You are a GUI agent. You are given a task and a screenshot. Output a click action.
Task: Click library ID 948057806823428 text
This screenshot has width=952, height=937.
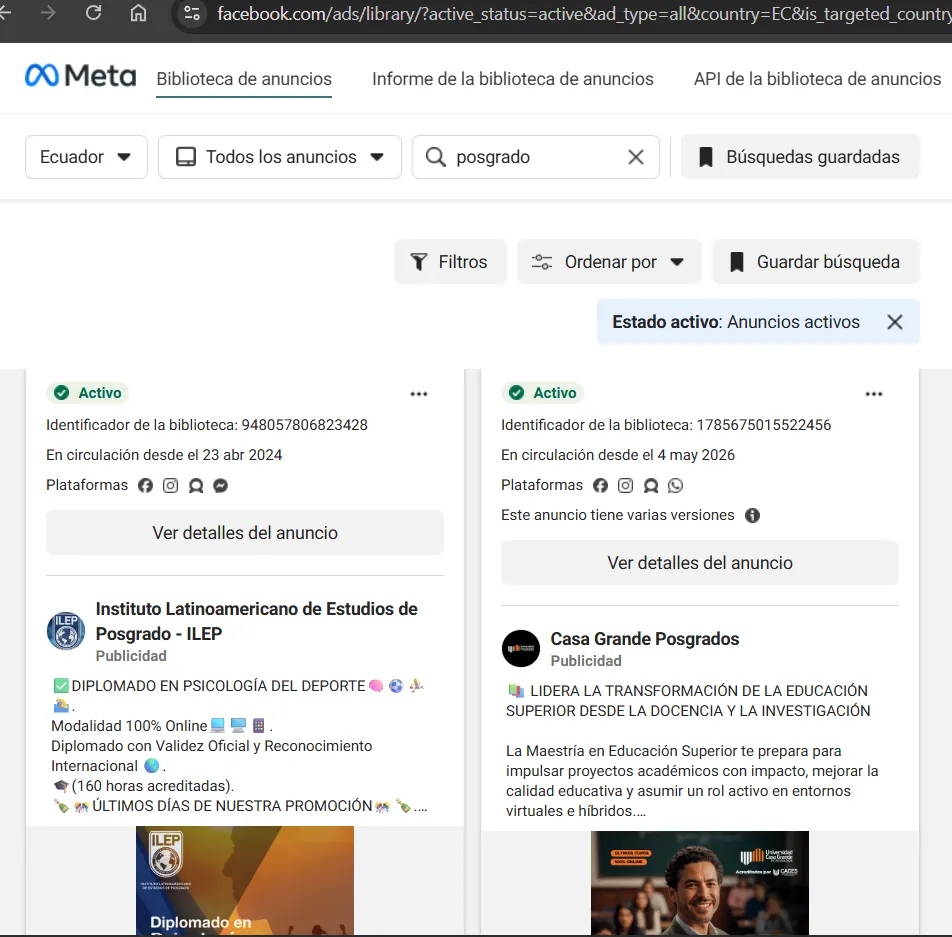pos(304,425)
